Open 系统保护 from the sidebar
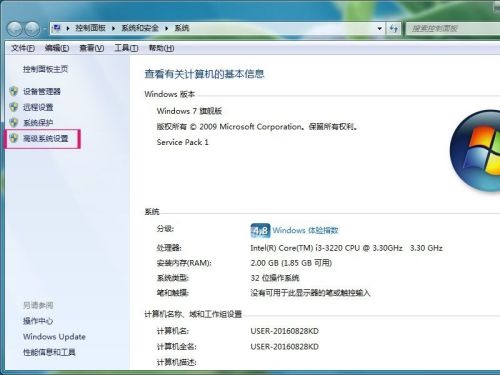 (38, 123)
